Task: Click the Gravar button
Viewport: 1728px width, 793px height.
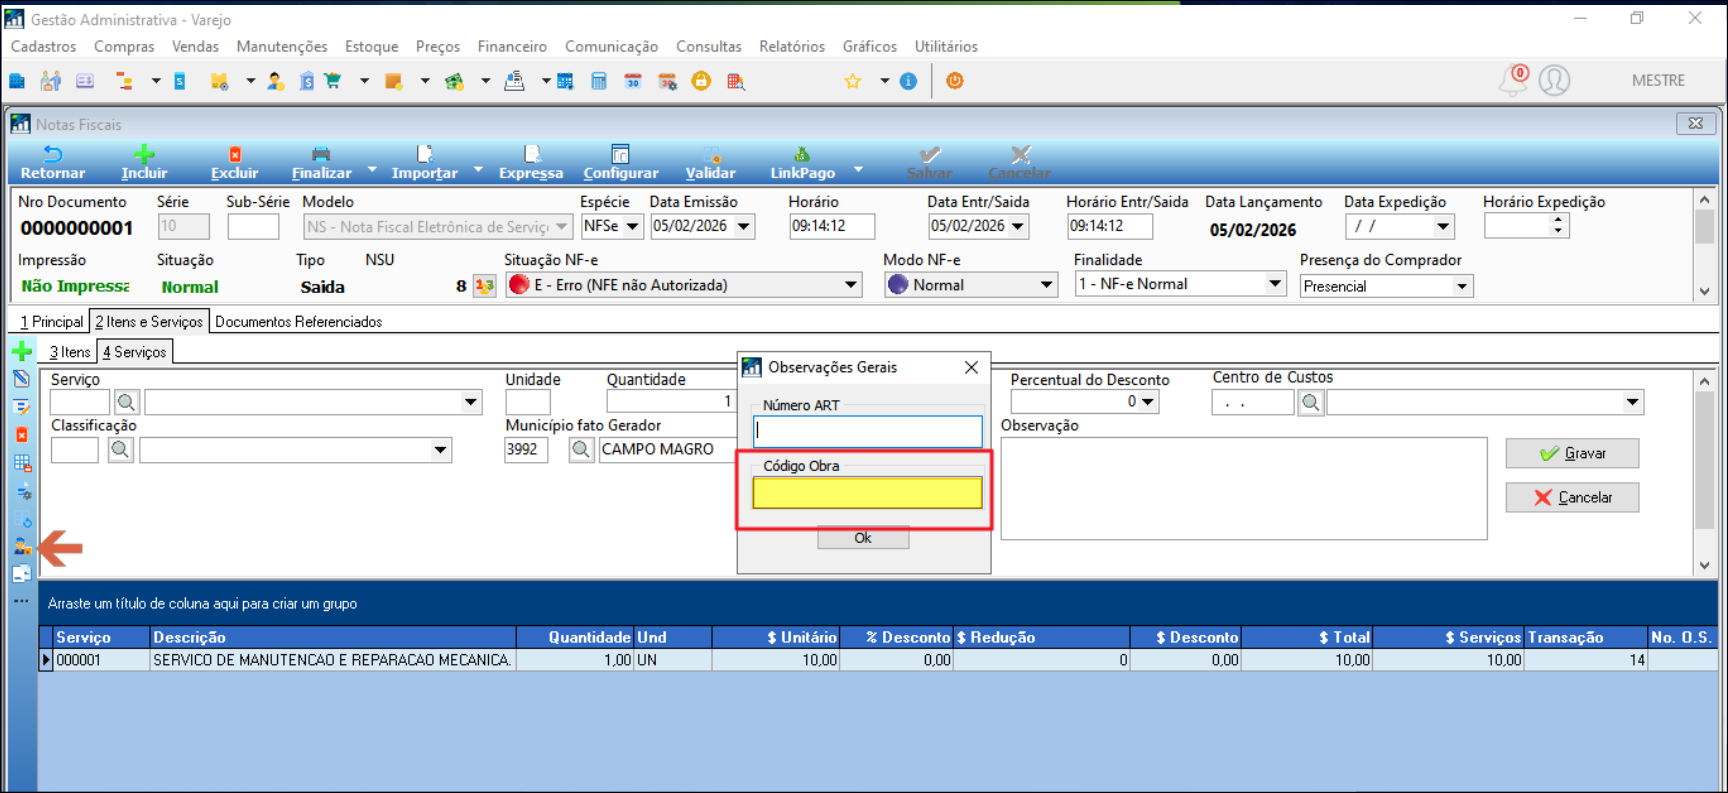Action: 1572,453
